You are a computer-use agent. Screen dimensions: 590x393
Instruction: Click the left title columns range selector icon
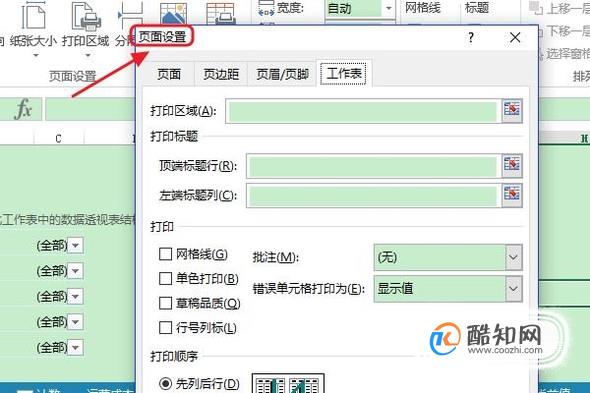pos(512,195)
